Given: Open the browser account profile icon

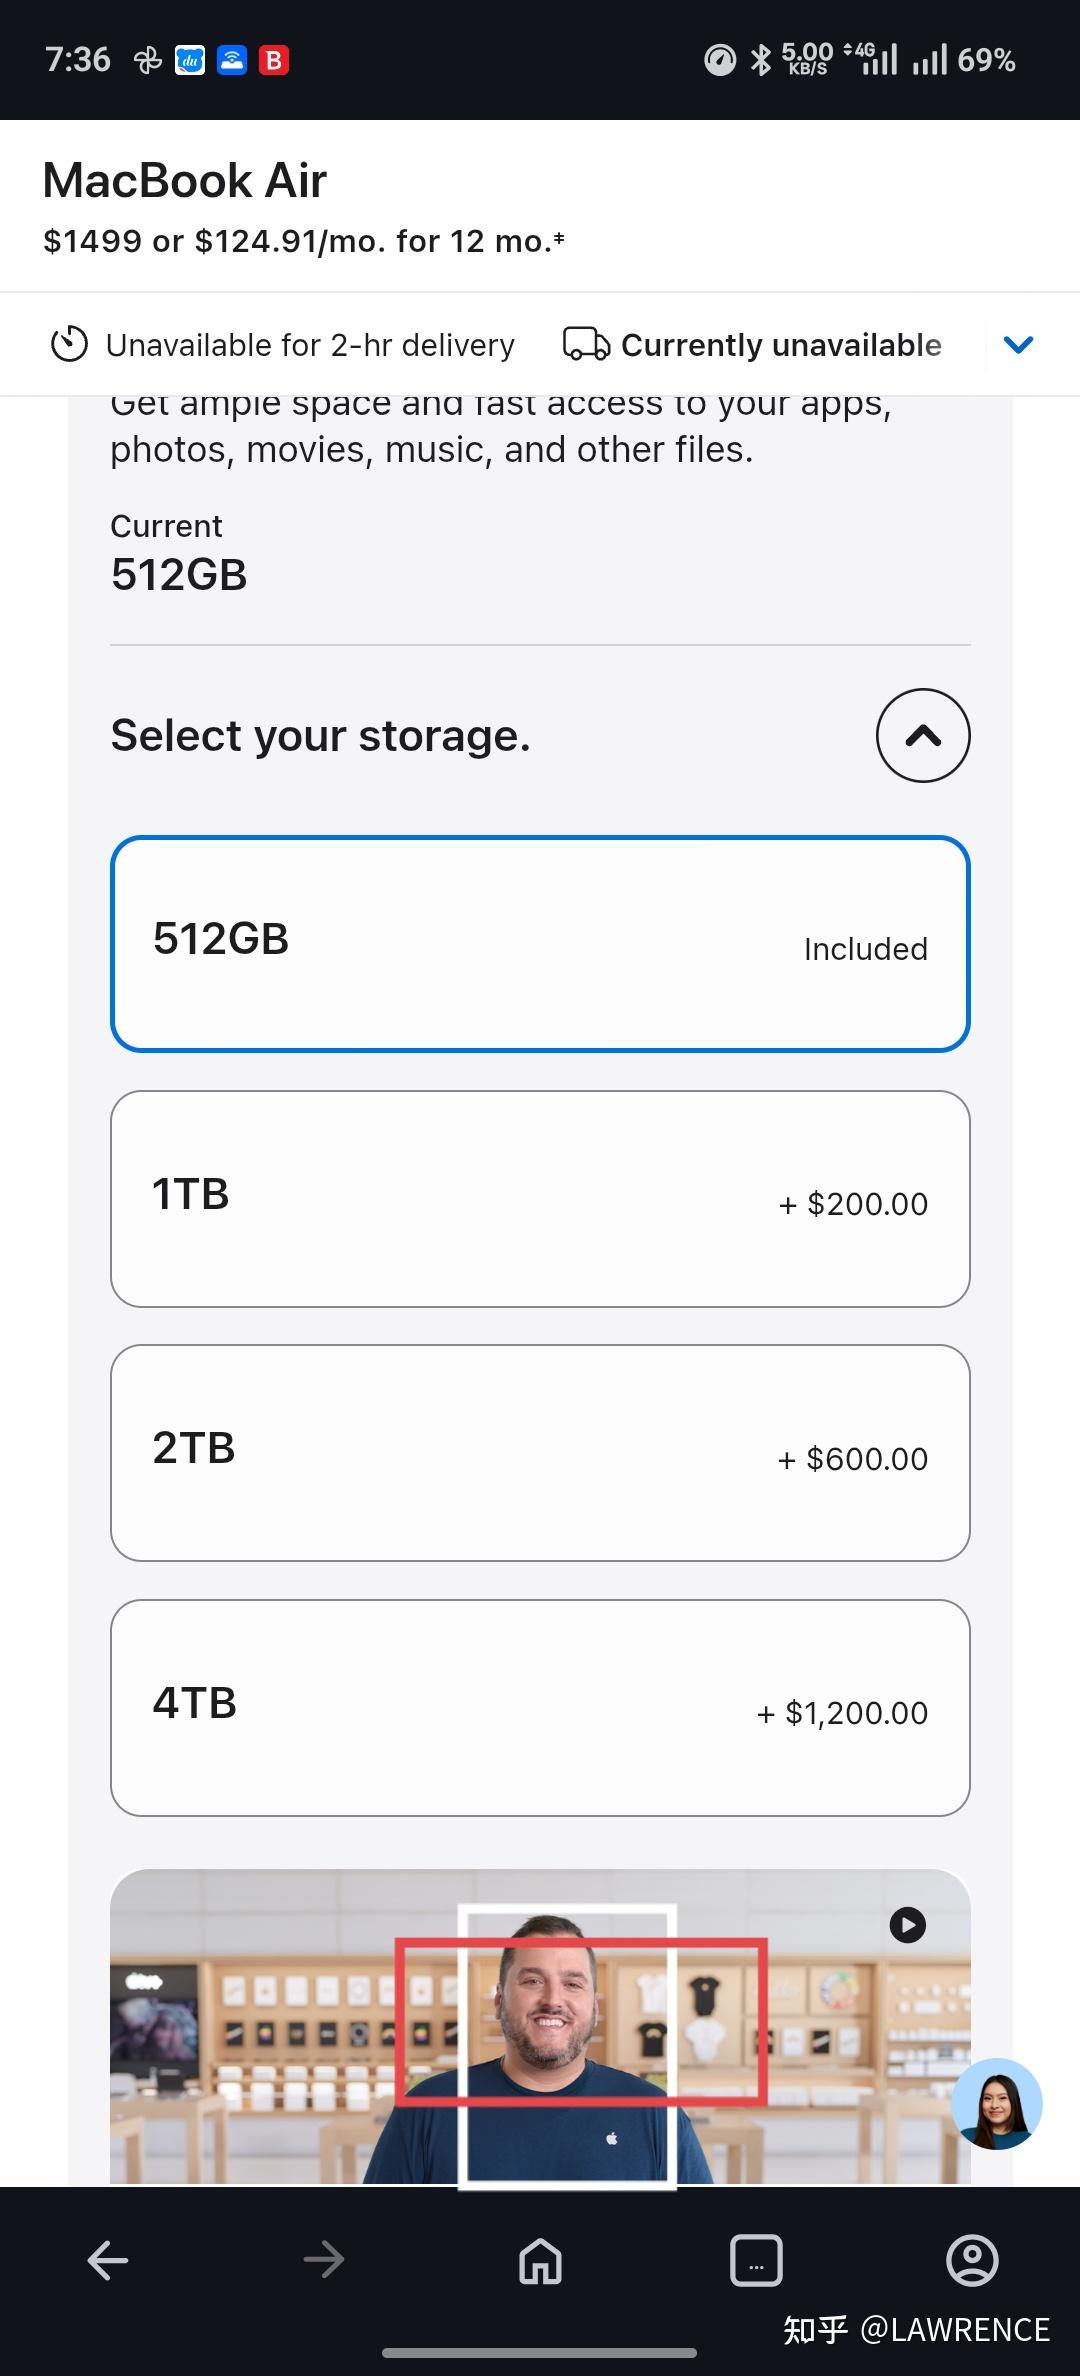Looking at the screenshot, I should coord(972,2260).
